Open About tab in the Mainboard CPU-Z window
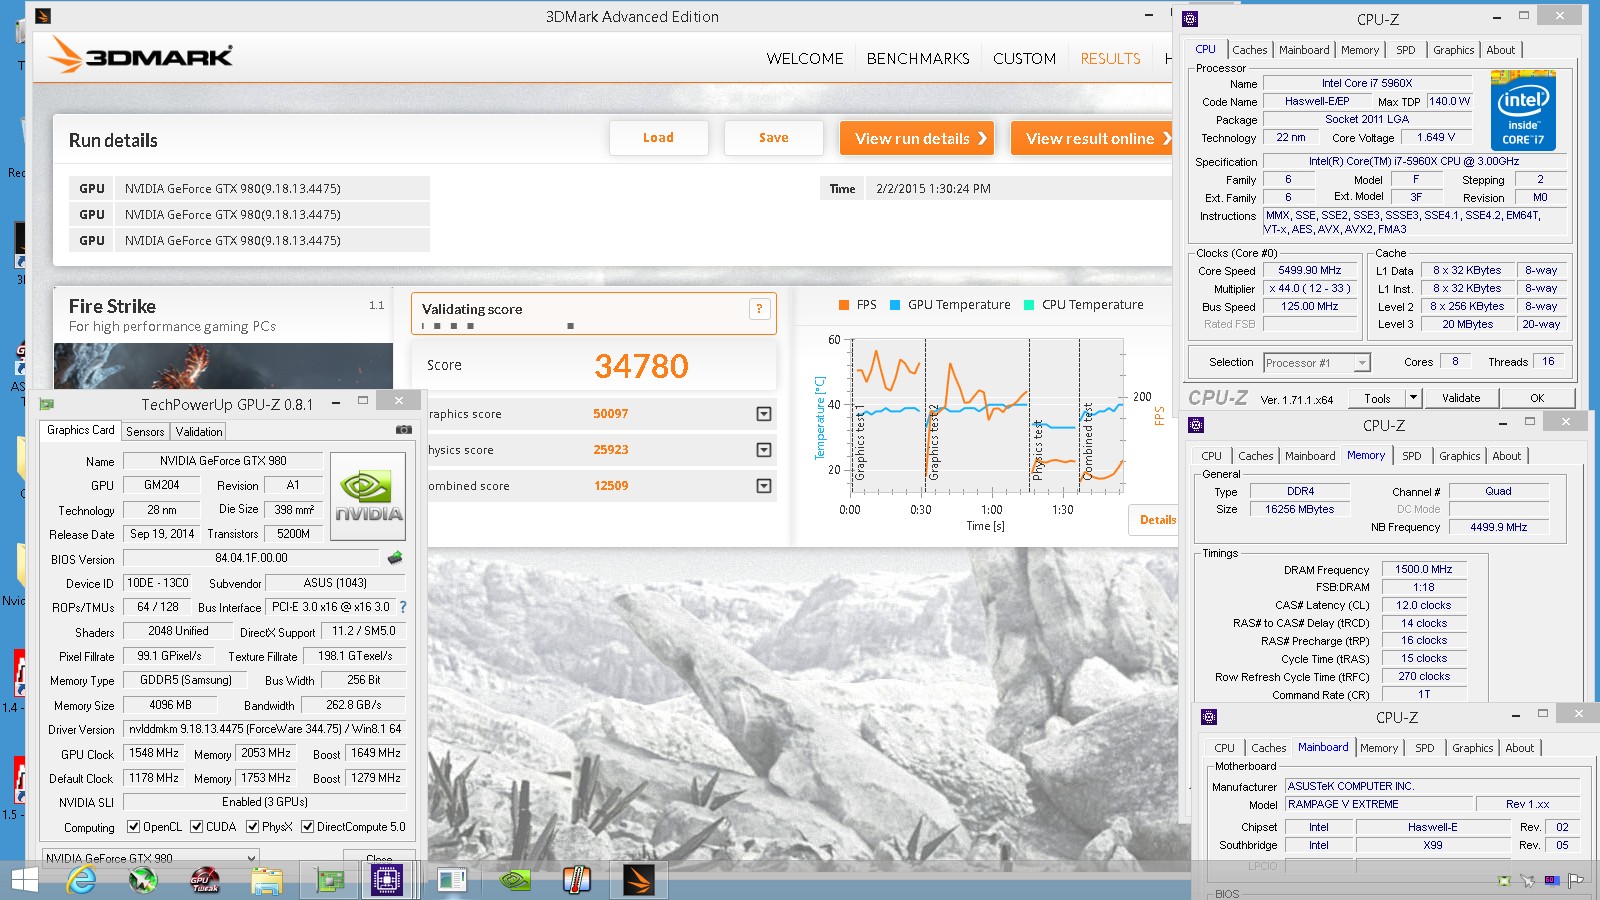The height and width of the screenshot is (900, 1600). coord(1520,748)
